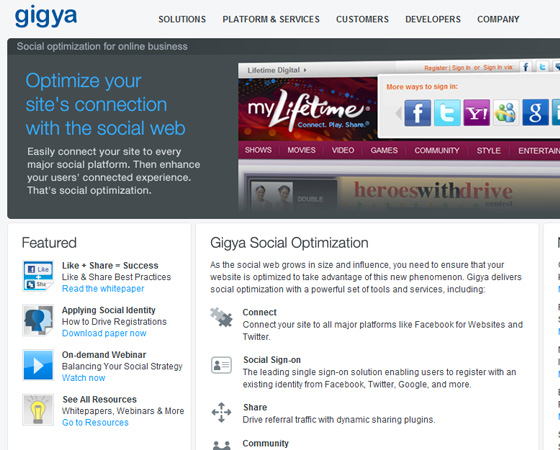
Task: Select the STYLE tab on myLifetime
Action: [x=489, y=150]
